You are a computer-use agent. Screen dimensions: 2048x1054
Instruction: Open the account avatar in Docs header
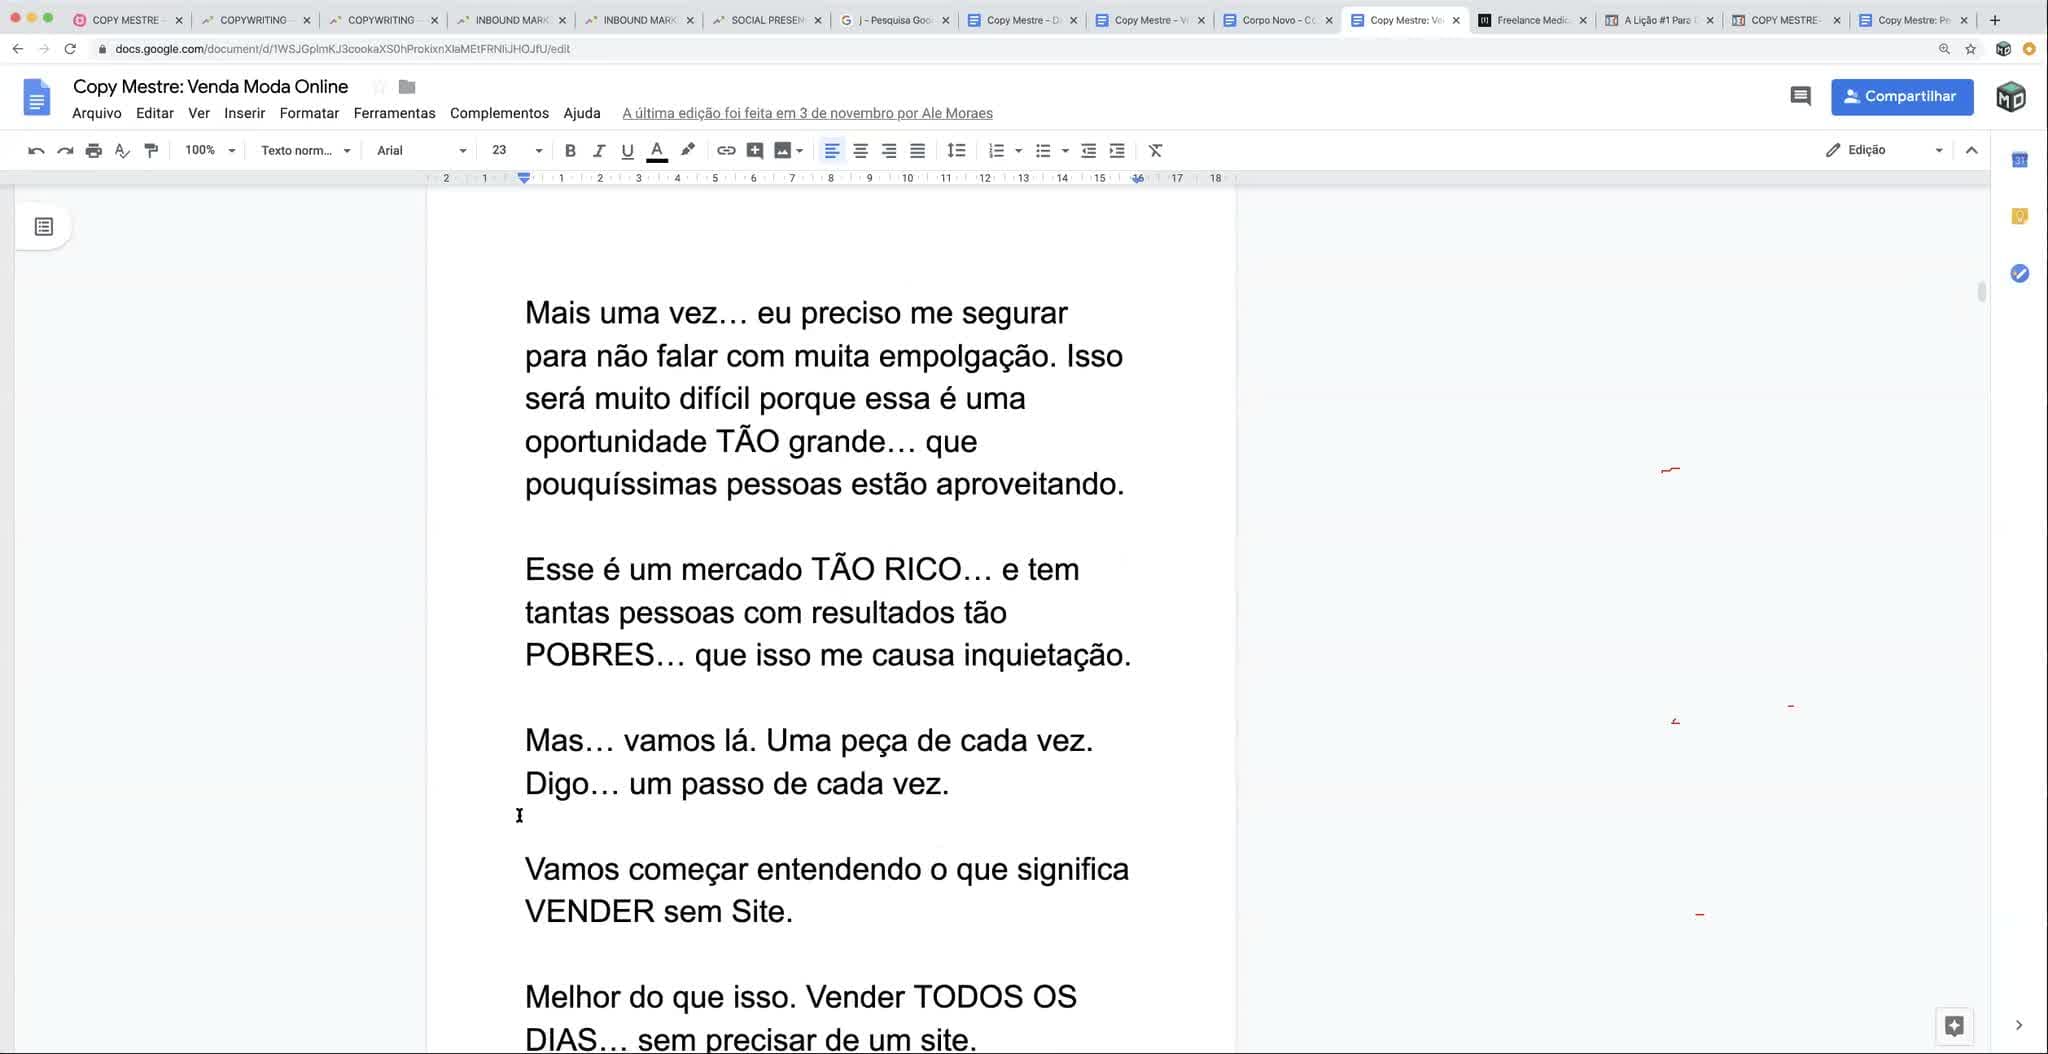pos(2011,97)
